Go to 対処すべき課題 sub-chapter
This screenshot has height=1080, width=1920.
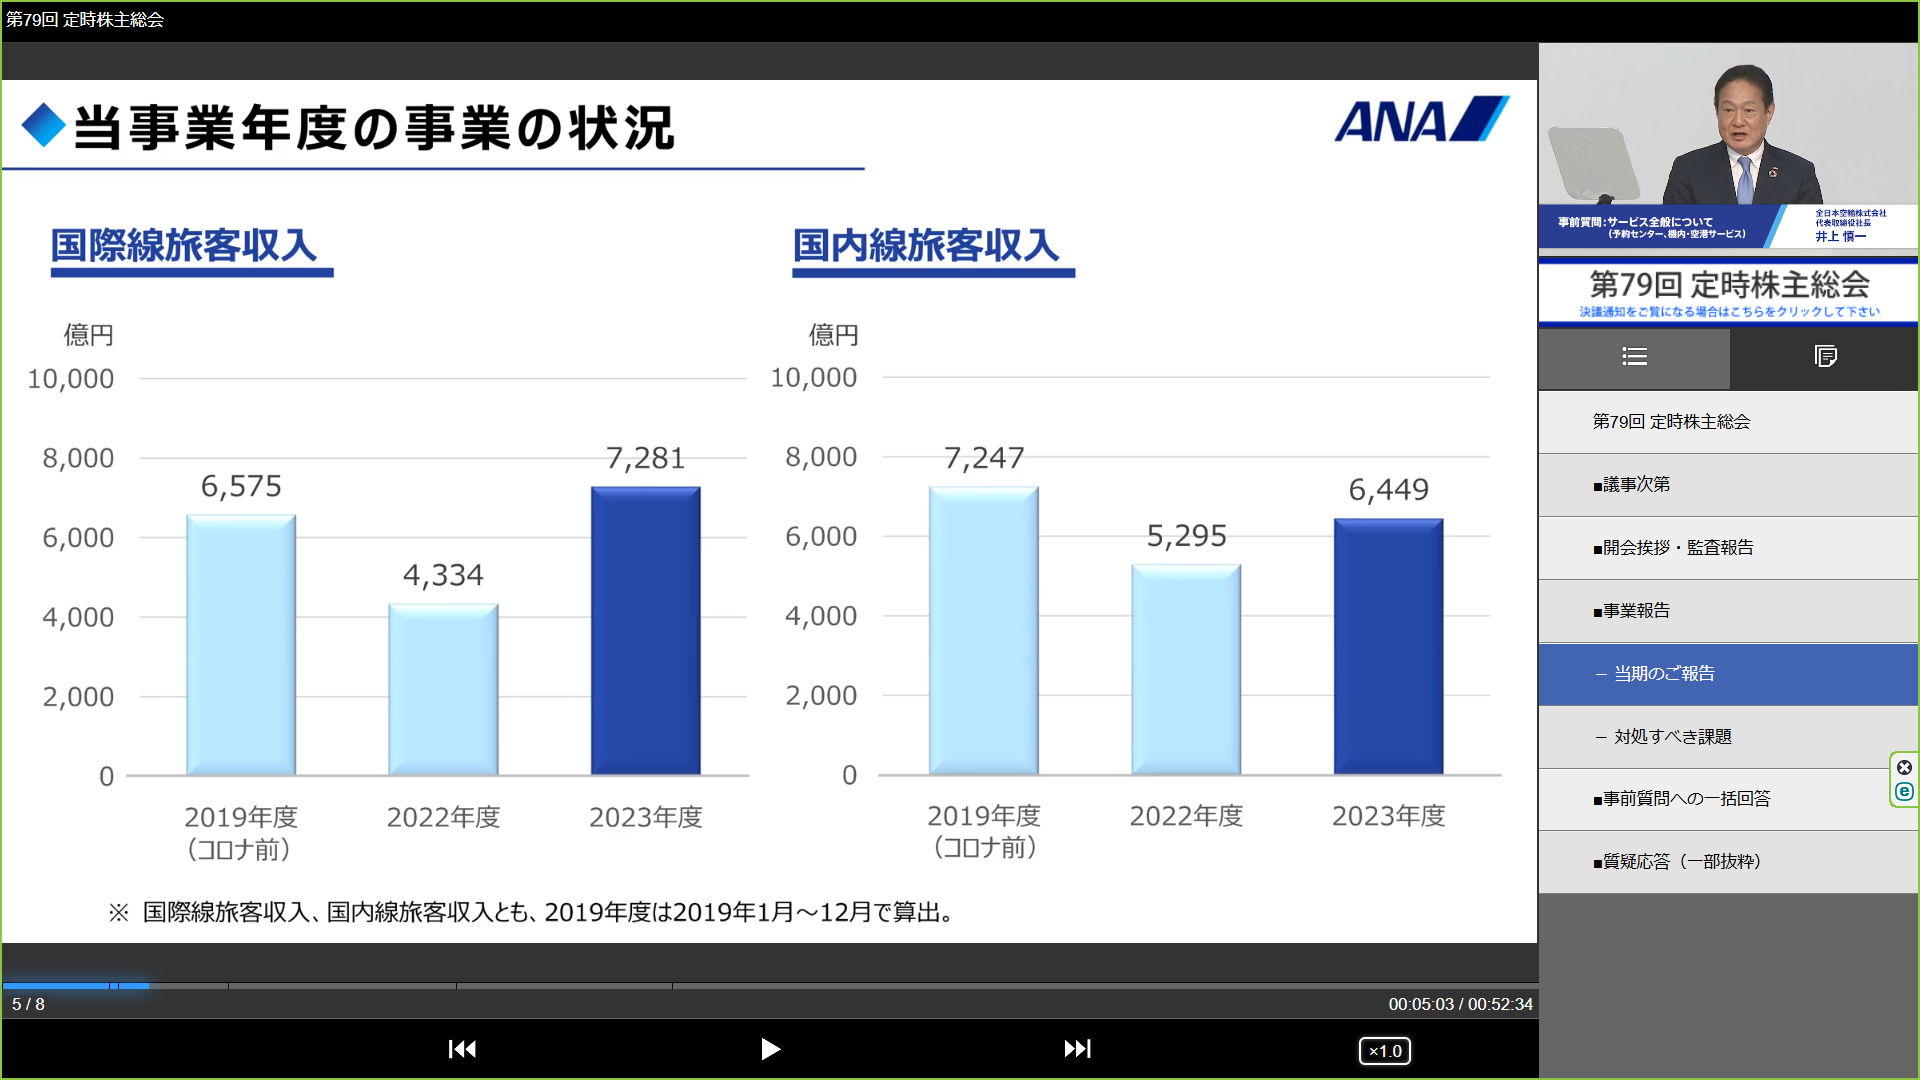point(1672,737)
